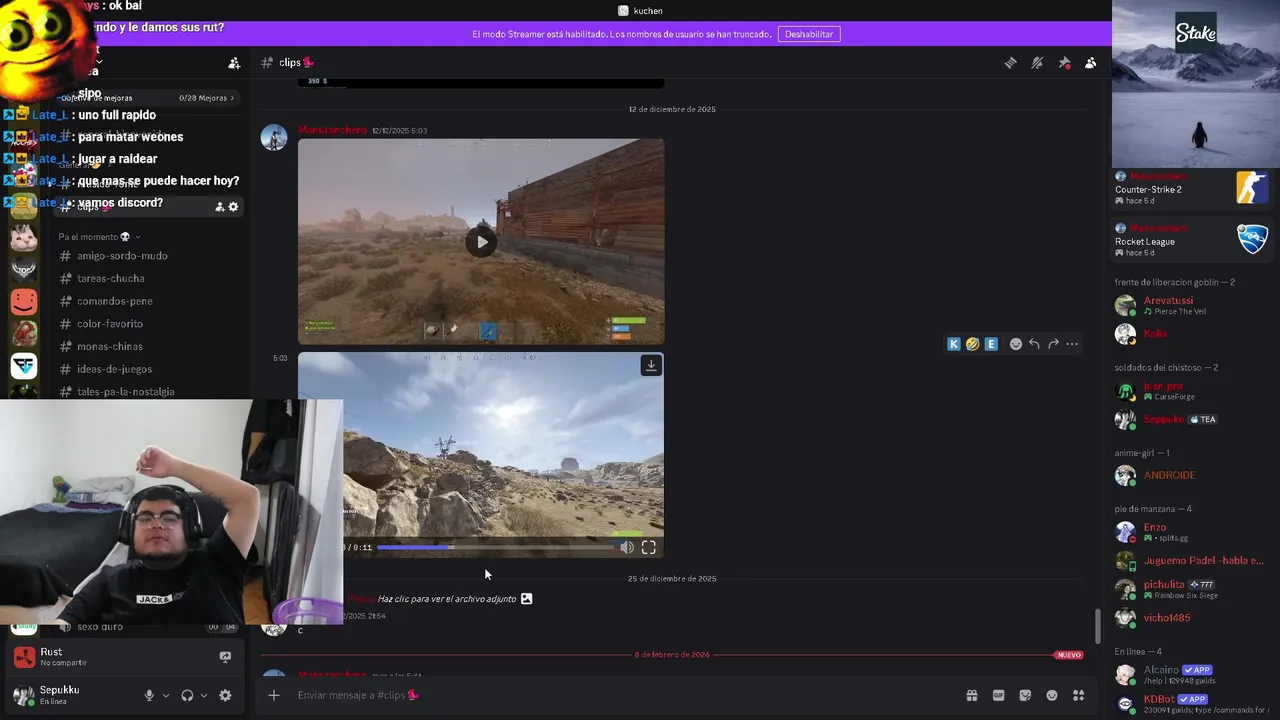Toggle the member list panel

pyautogui.click(x=1091, y=63)
